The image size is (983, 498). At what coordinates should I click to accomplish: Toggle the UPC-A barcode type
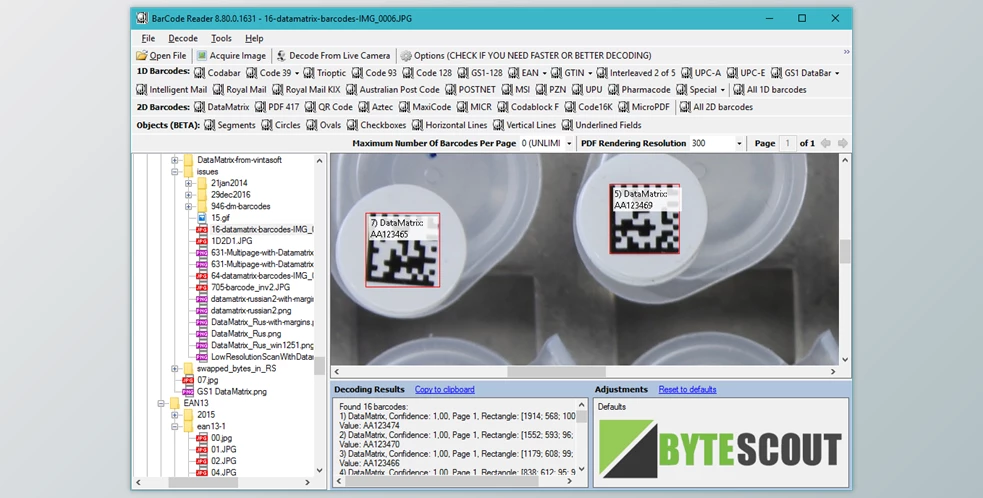click(x=701, y=73)
